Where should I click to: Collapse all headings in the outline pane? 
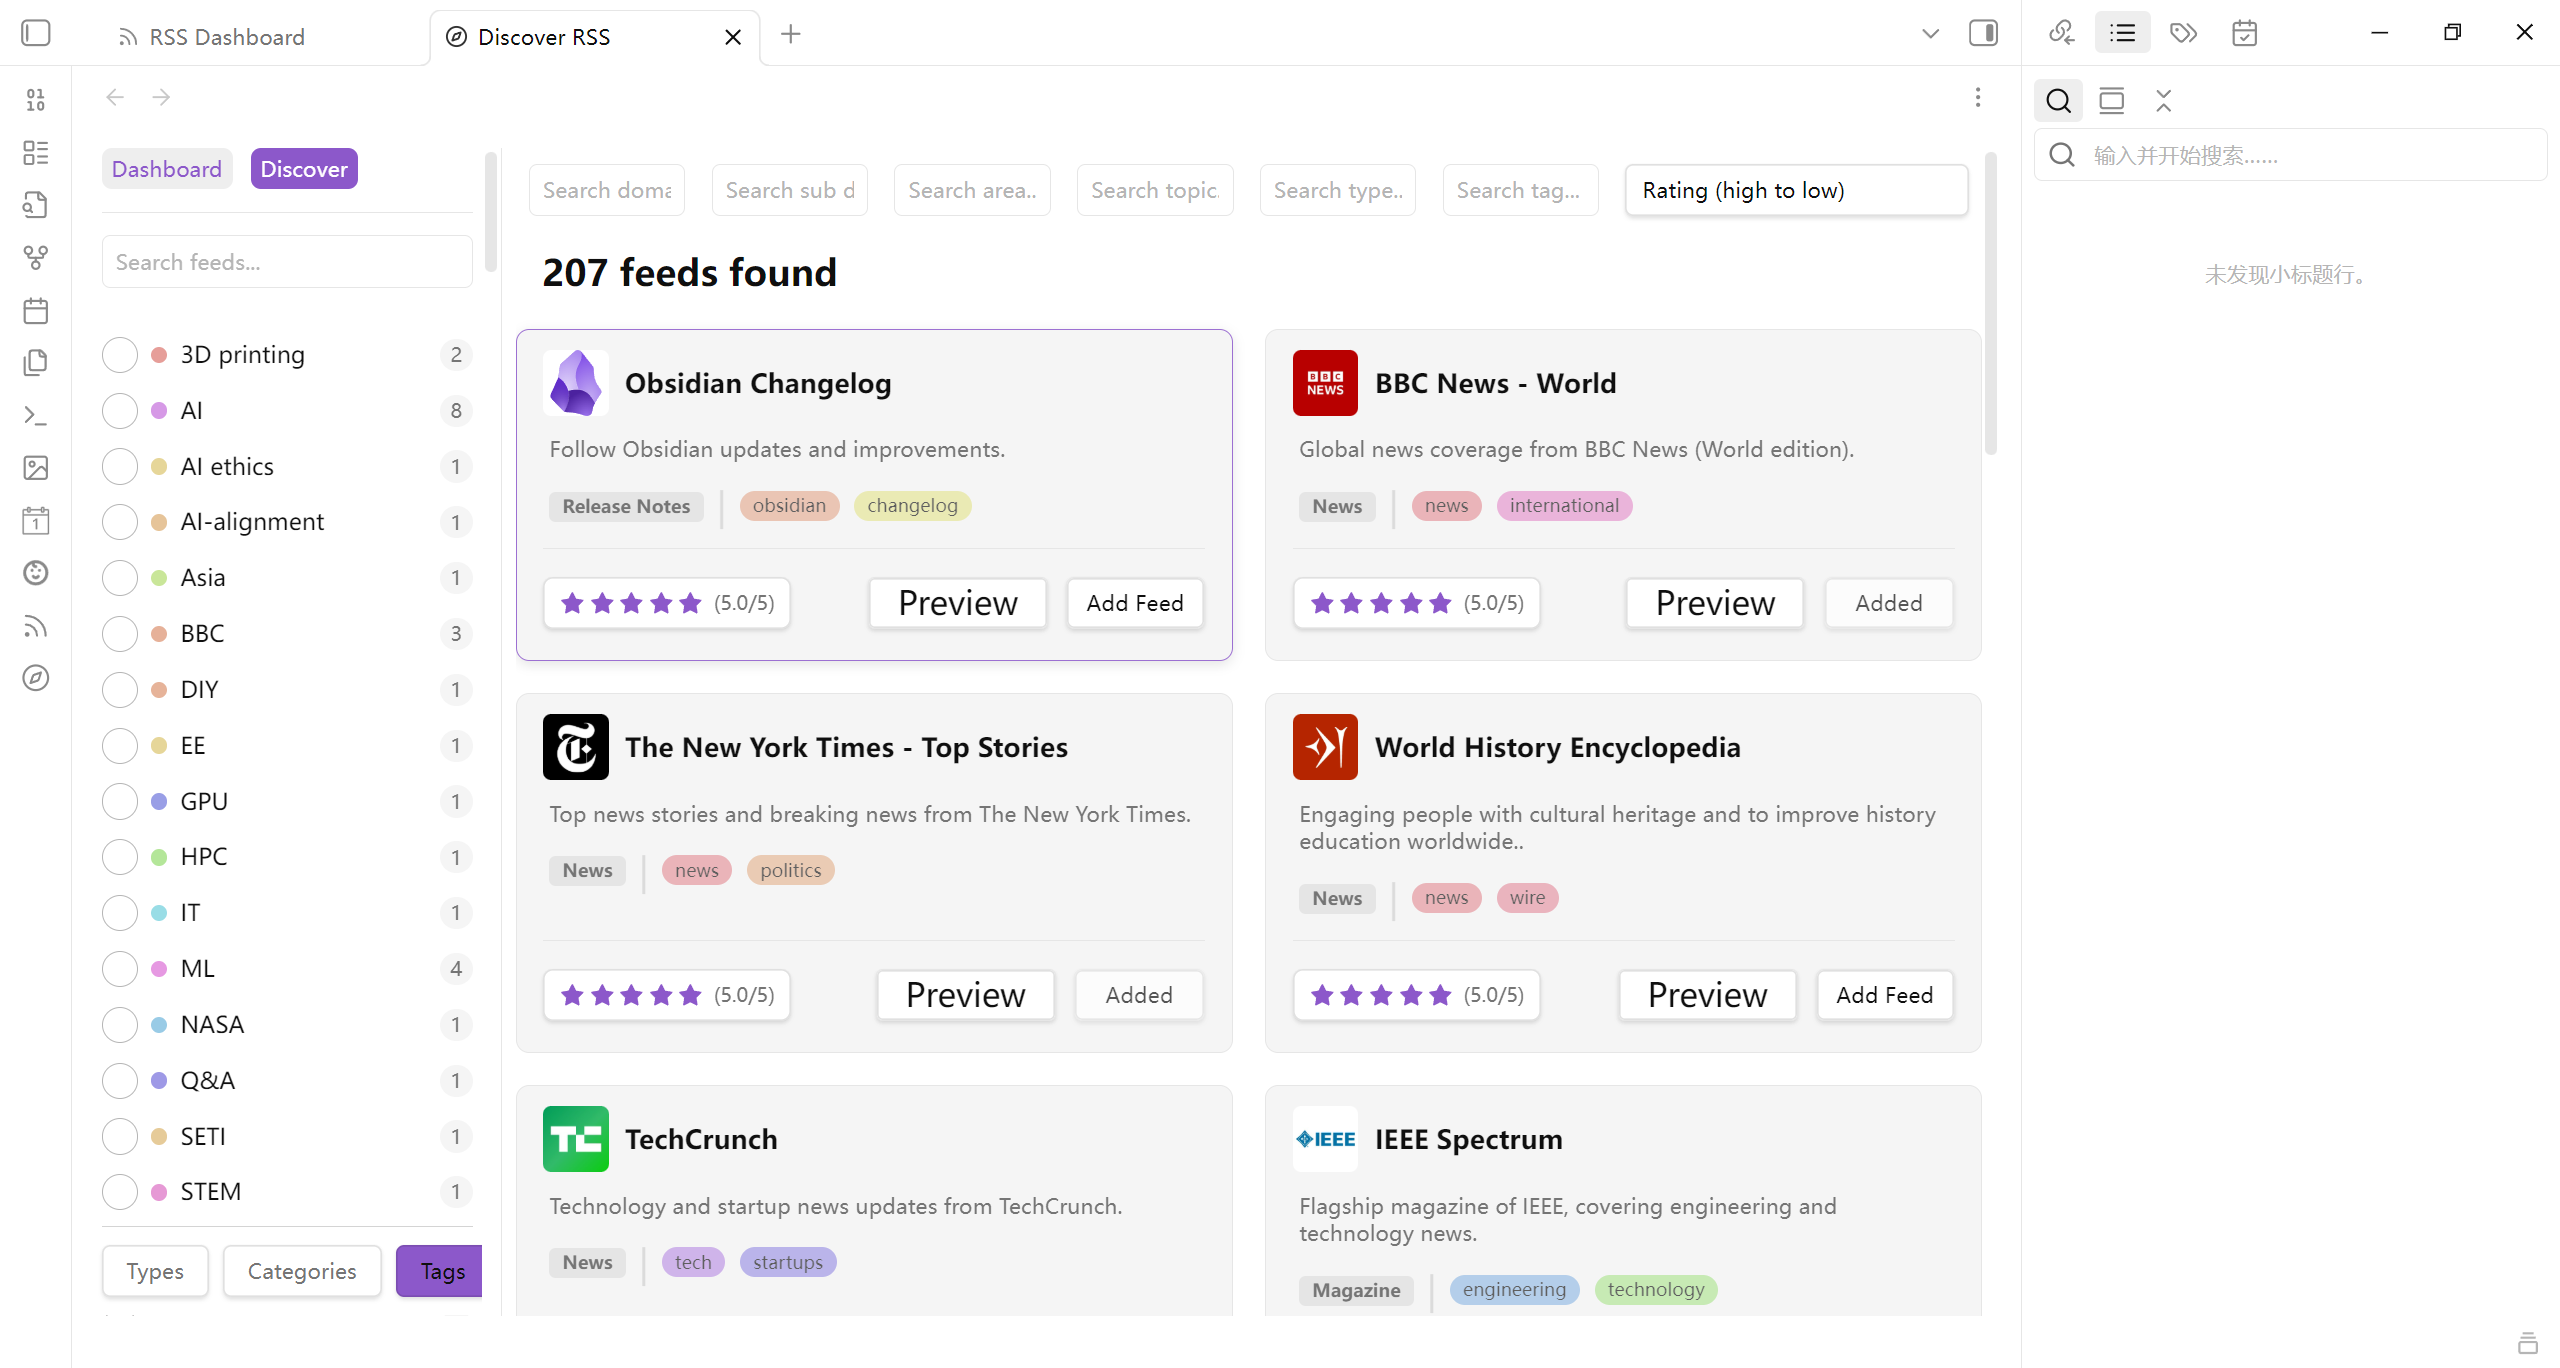click(x=2164, y=100)
